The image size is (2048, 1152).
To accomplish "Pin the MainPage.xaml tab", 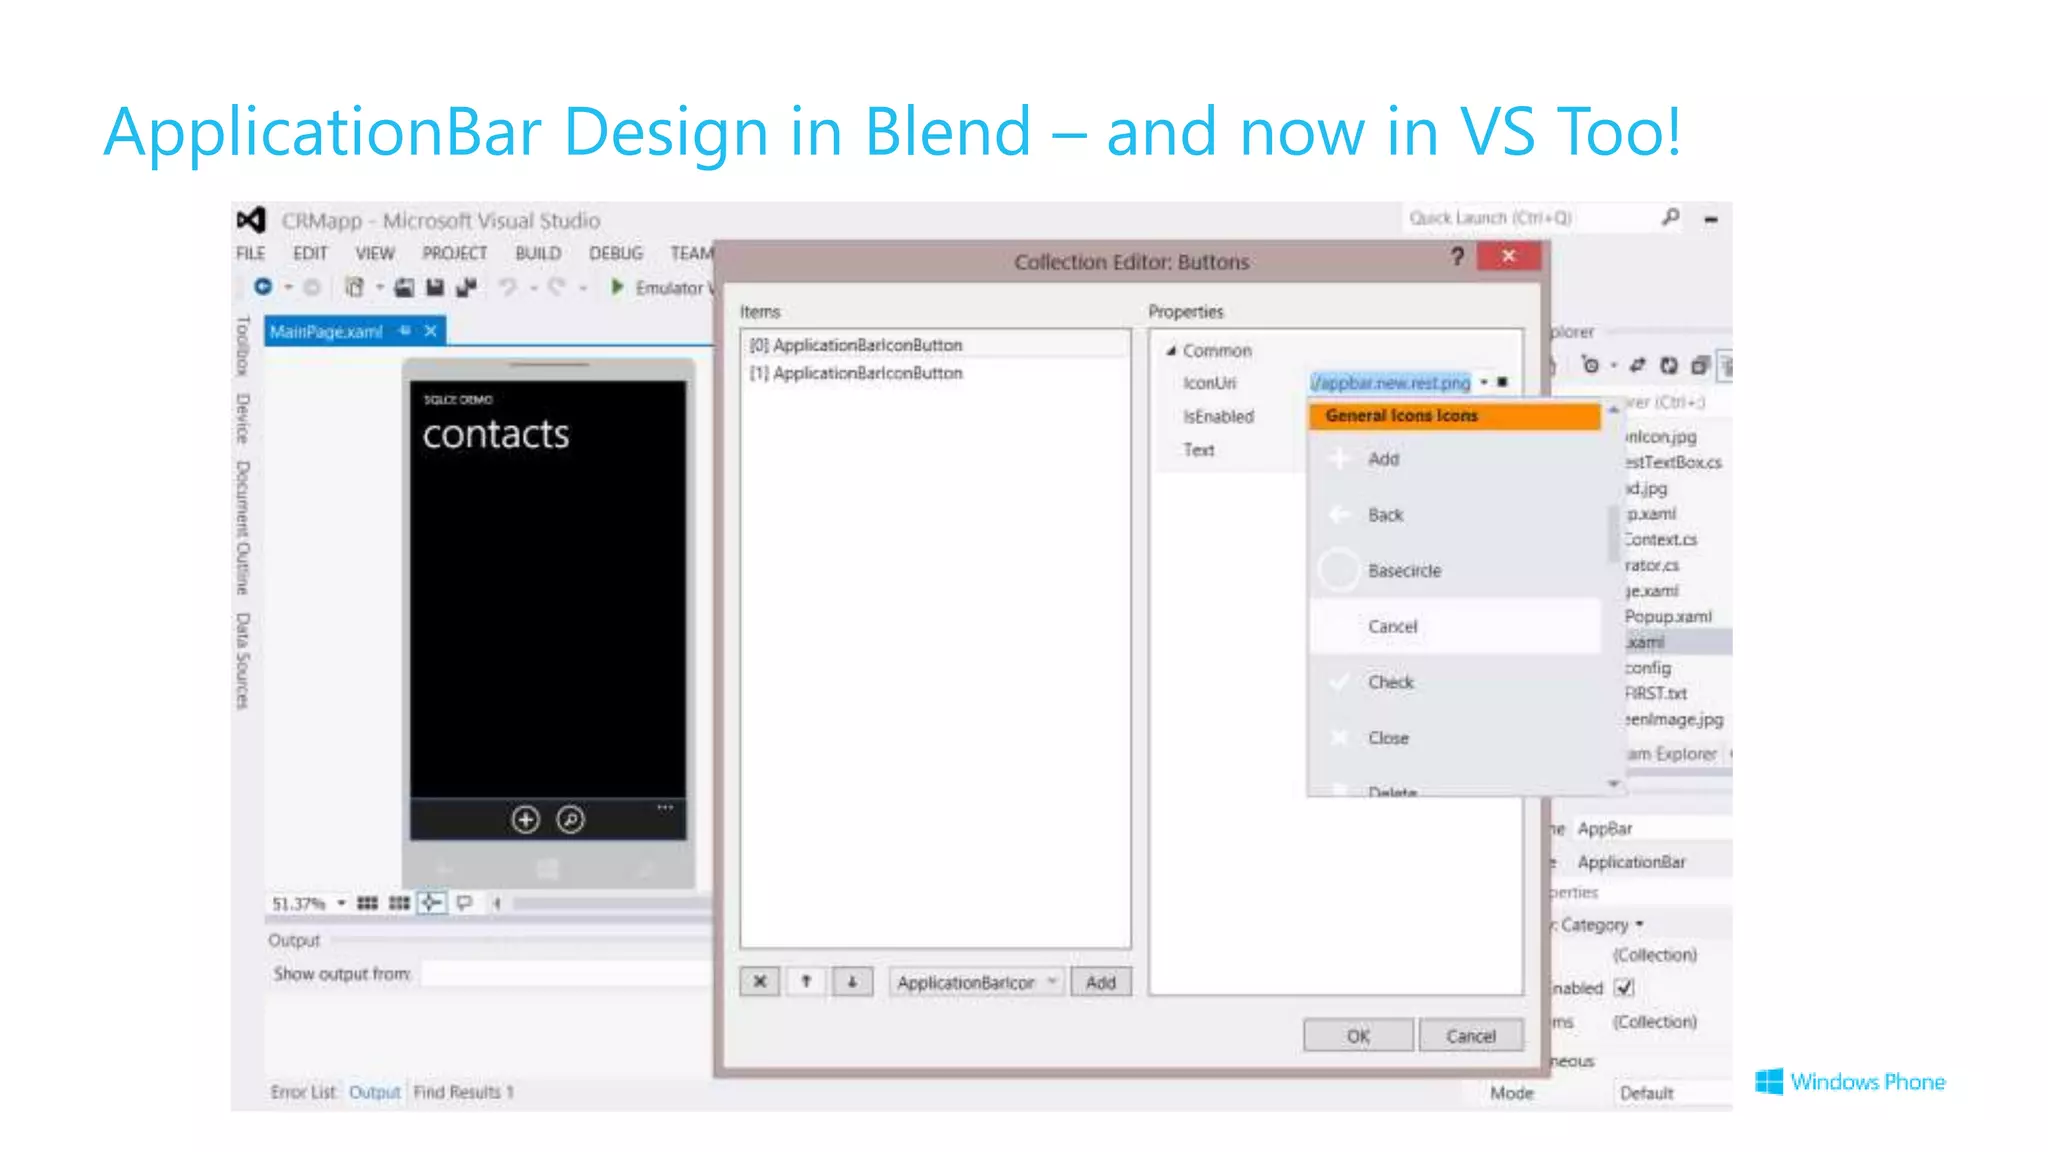I will (405, 331).
